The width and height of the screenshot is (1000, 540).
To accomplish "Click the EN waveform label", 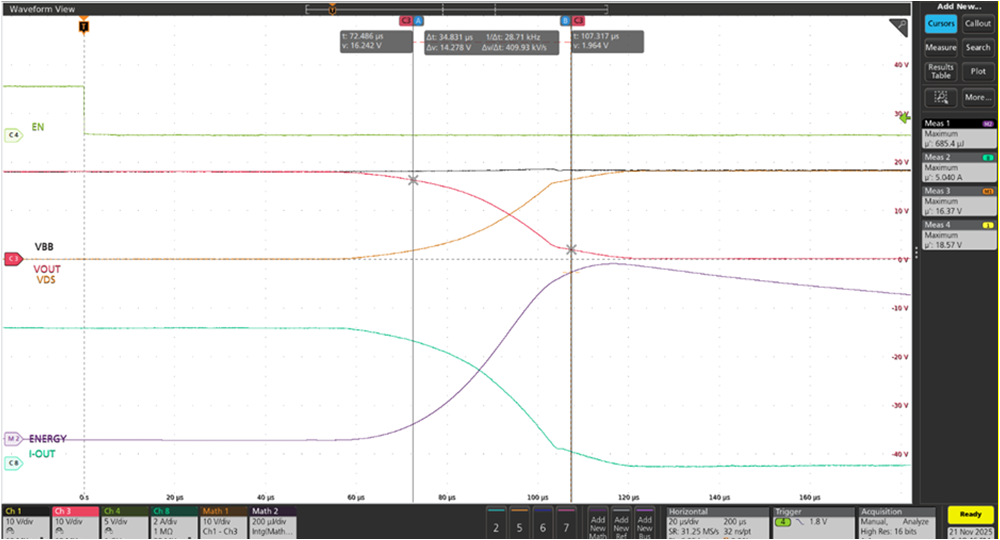I will 38,127.
